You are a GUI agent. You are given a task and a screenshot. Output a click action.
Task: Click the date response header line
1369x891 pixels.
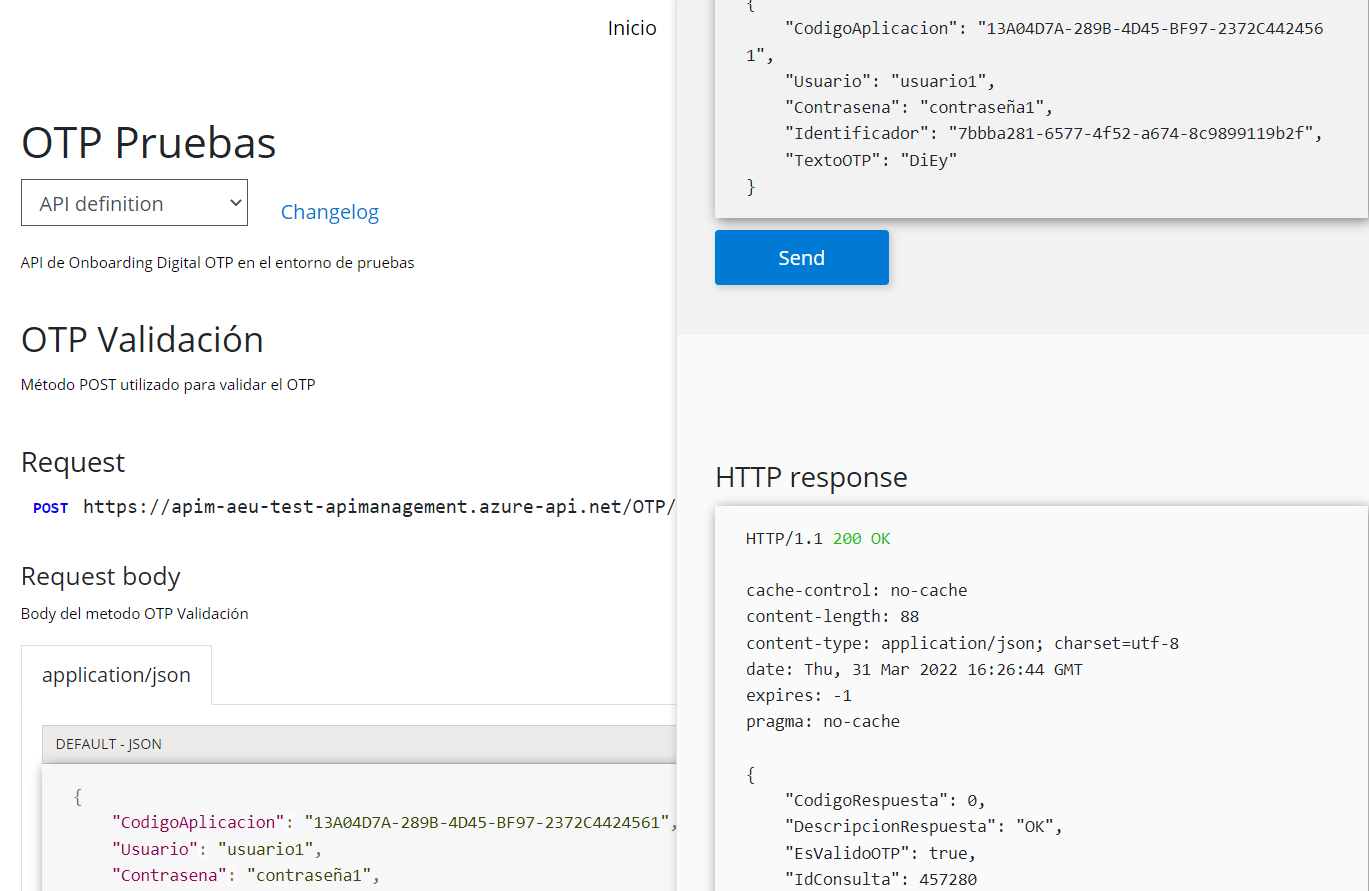pyautogui.click(x=914, y=669)
